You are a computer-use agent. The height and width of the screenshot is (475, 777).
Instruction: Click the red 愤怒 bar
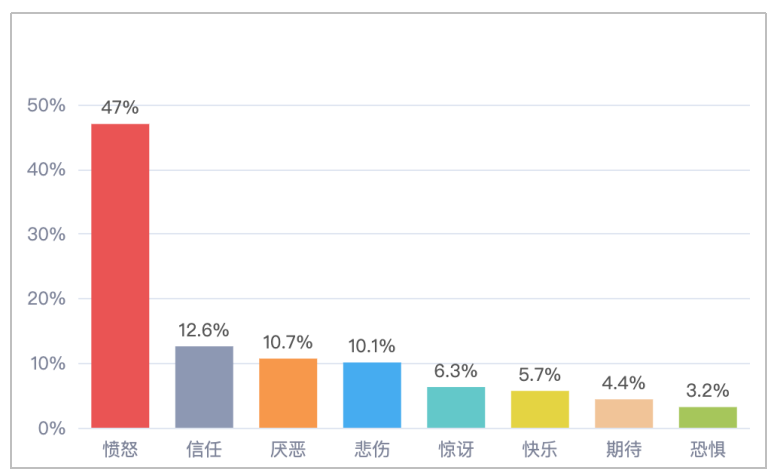[x=120, y=276]
